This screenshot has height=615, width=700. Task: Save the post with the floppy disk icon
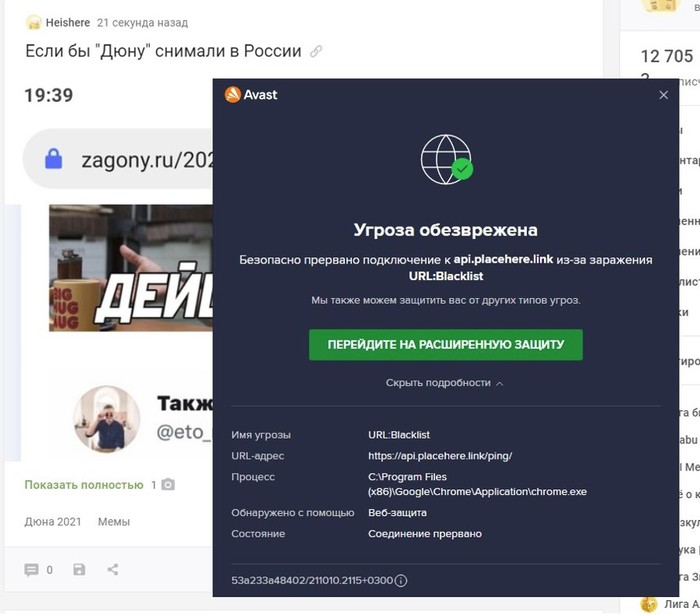point(79,569)
